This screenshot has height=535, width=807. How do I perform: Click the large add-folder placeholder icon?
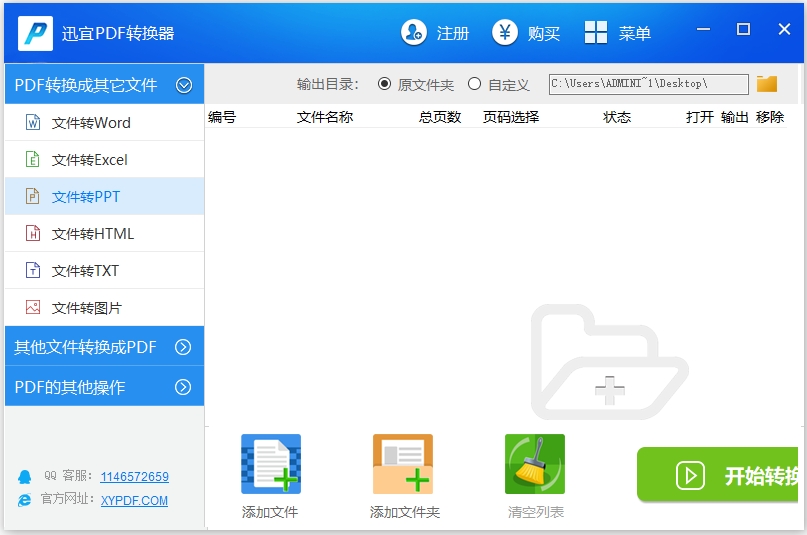pos(610,362)
